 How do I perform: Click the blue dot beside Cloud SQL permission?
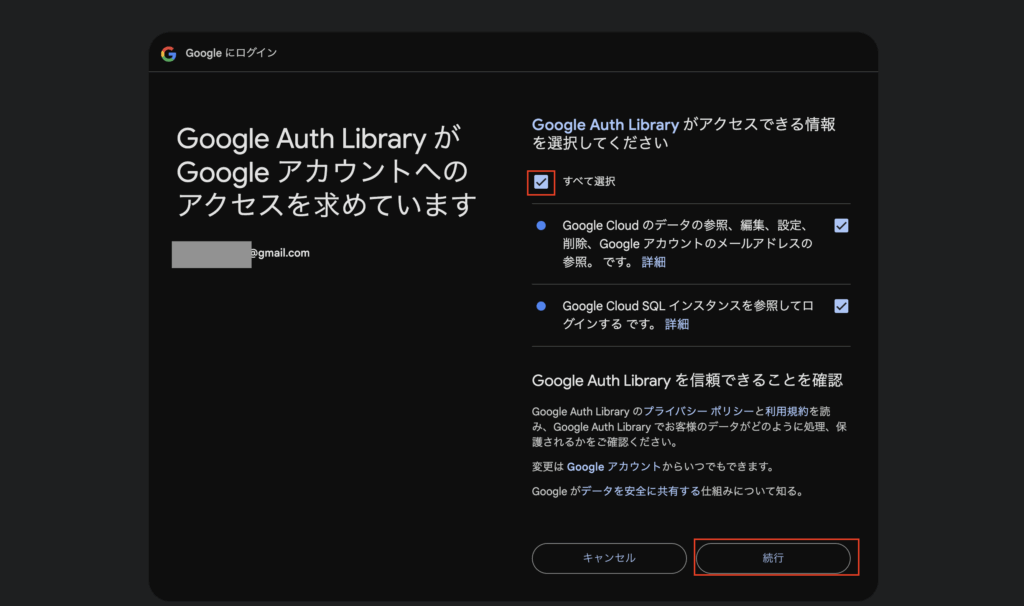[x=541, y=306]
